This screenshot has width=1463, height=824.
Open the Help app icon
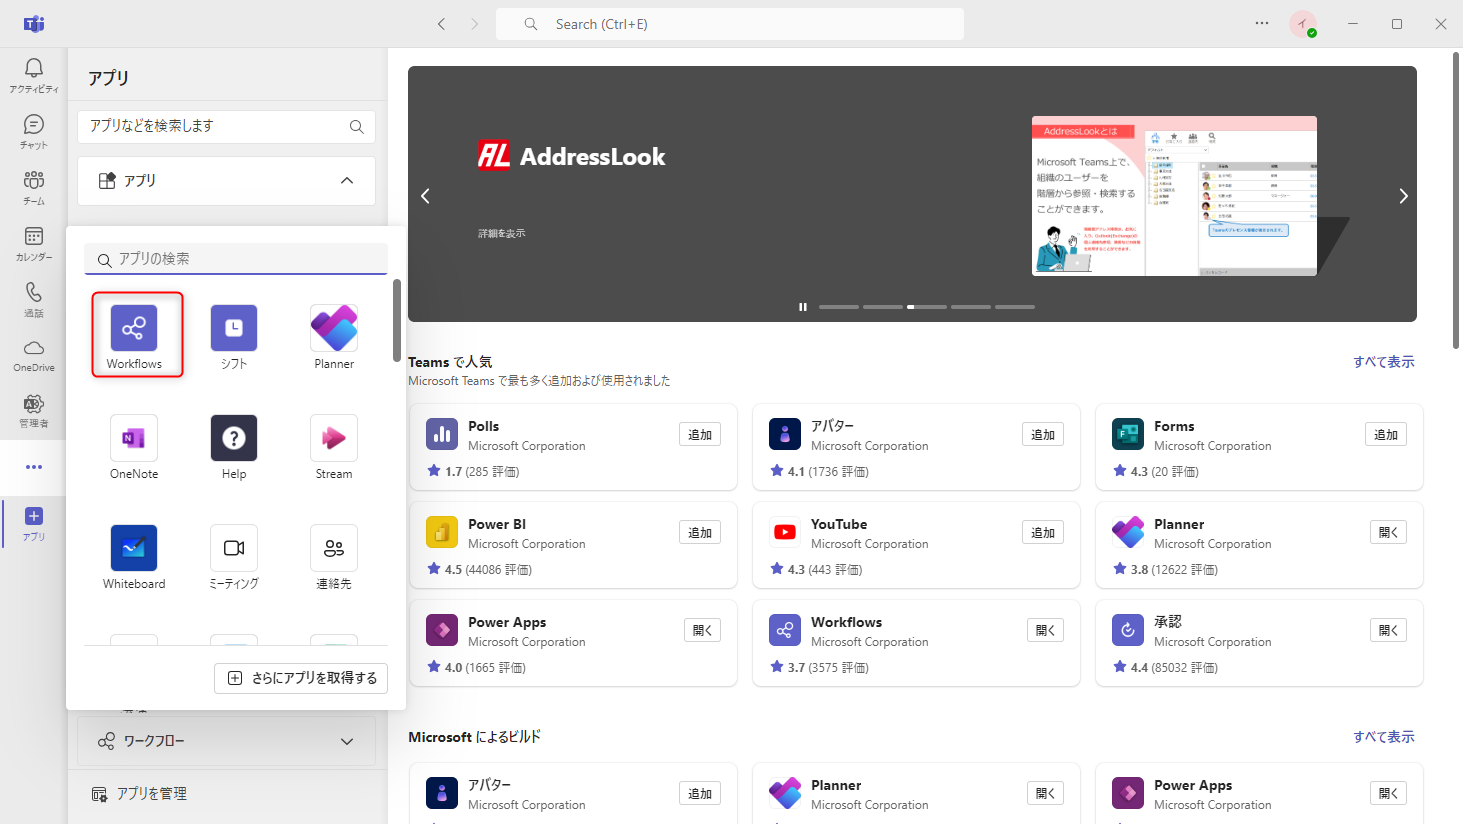click(x=234, y=439)
